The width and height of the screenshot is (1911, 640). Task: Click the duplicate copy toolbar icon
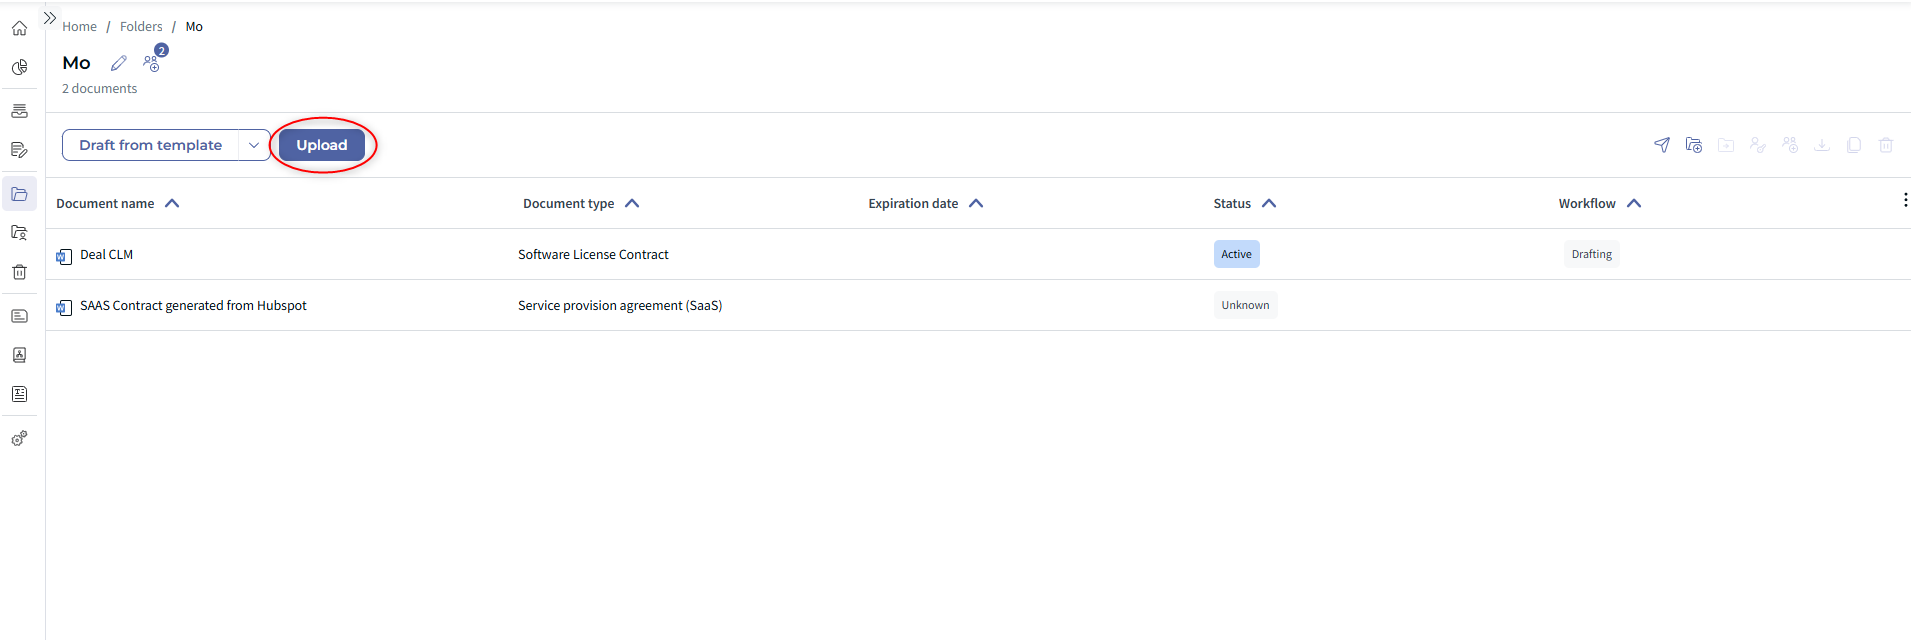1854,145
